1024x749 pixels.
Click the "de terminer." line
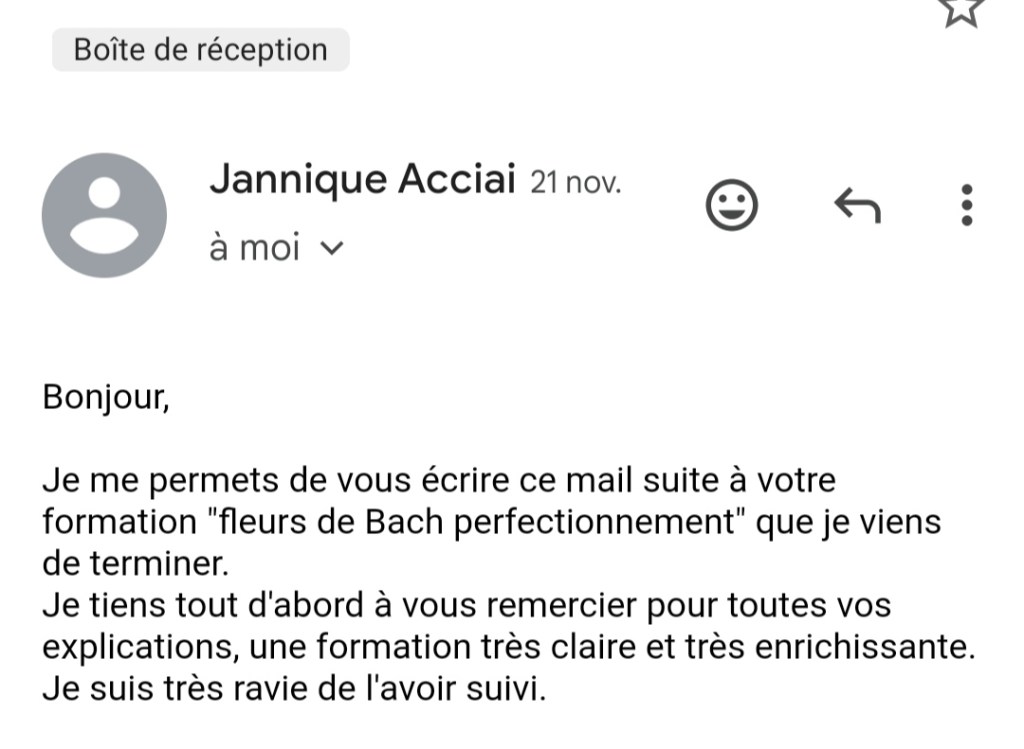(x=136, y=564)
